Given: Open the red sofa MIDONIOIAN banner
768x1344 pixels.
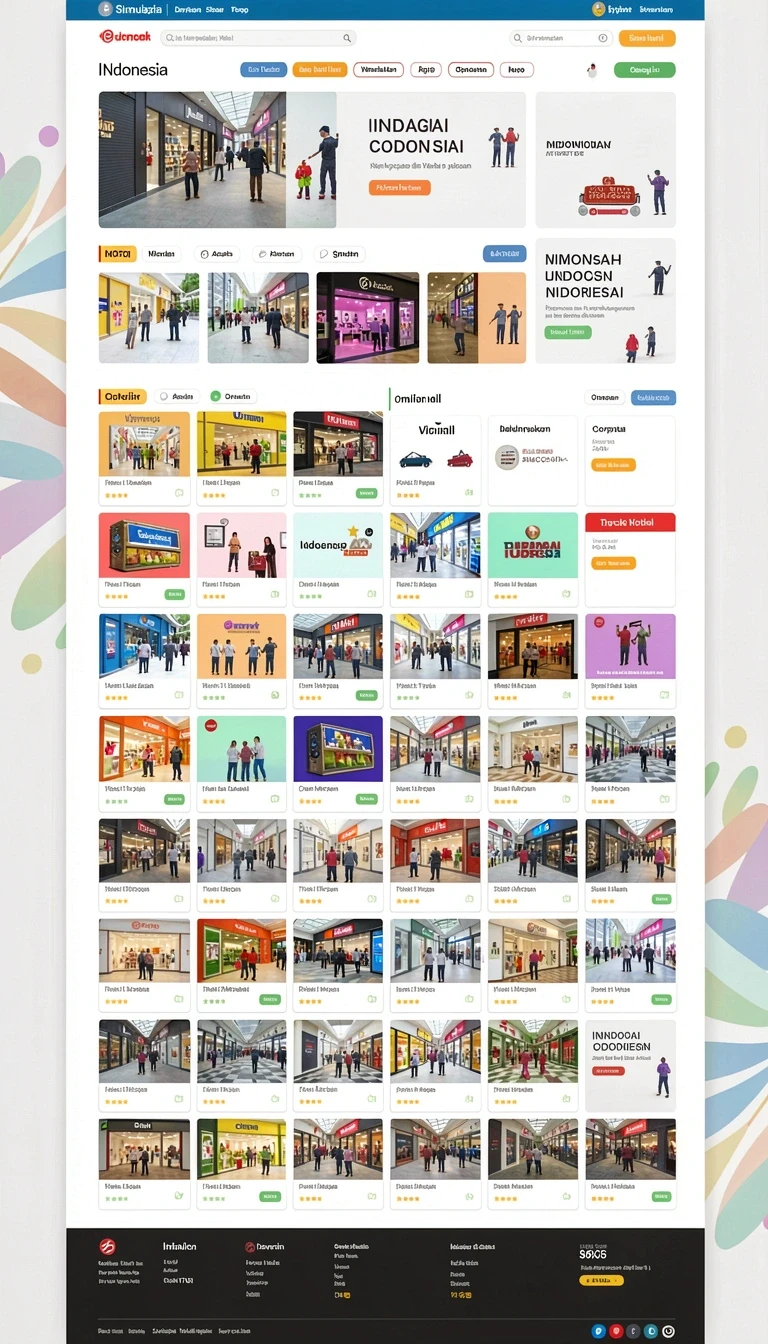Looking at the screenshot, I should point(605,160).
